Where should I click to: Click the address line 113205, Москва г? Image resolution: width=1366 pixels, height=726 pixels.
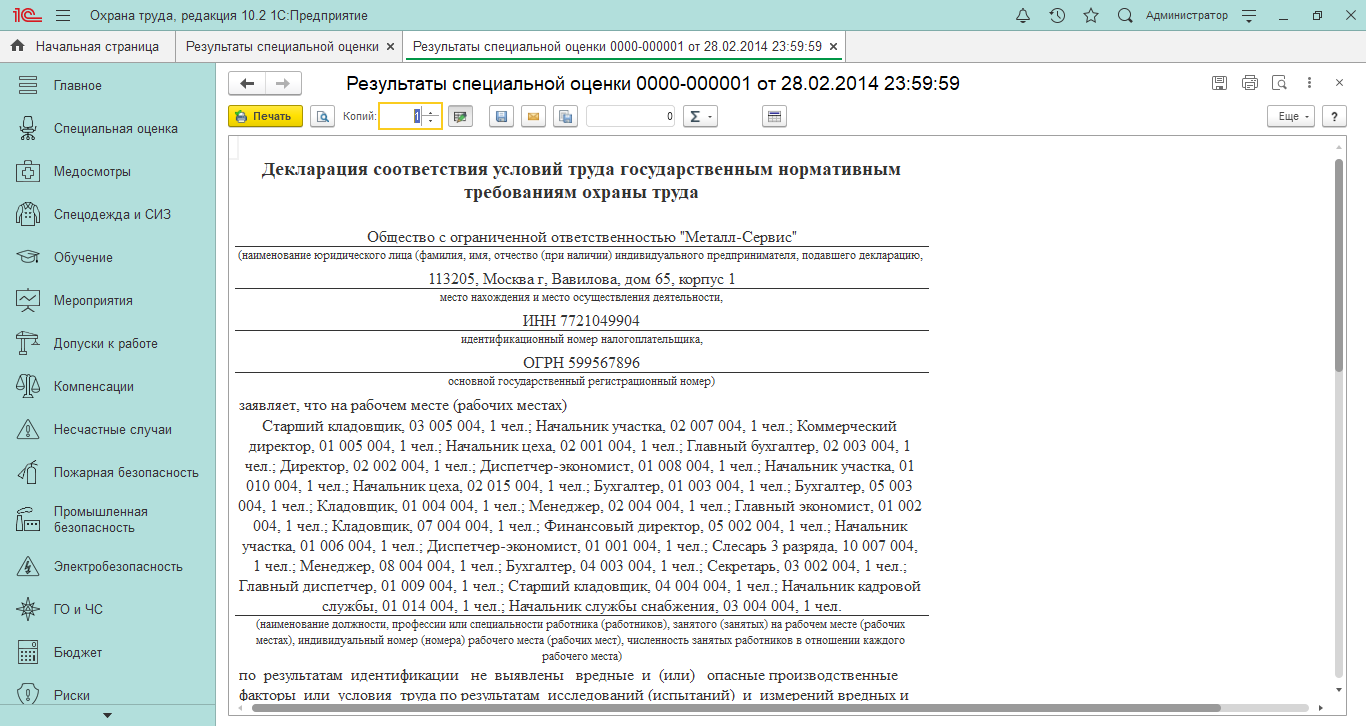(581, 279)
